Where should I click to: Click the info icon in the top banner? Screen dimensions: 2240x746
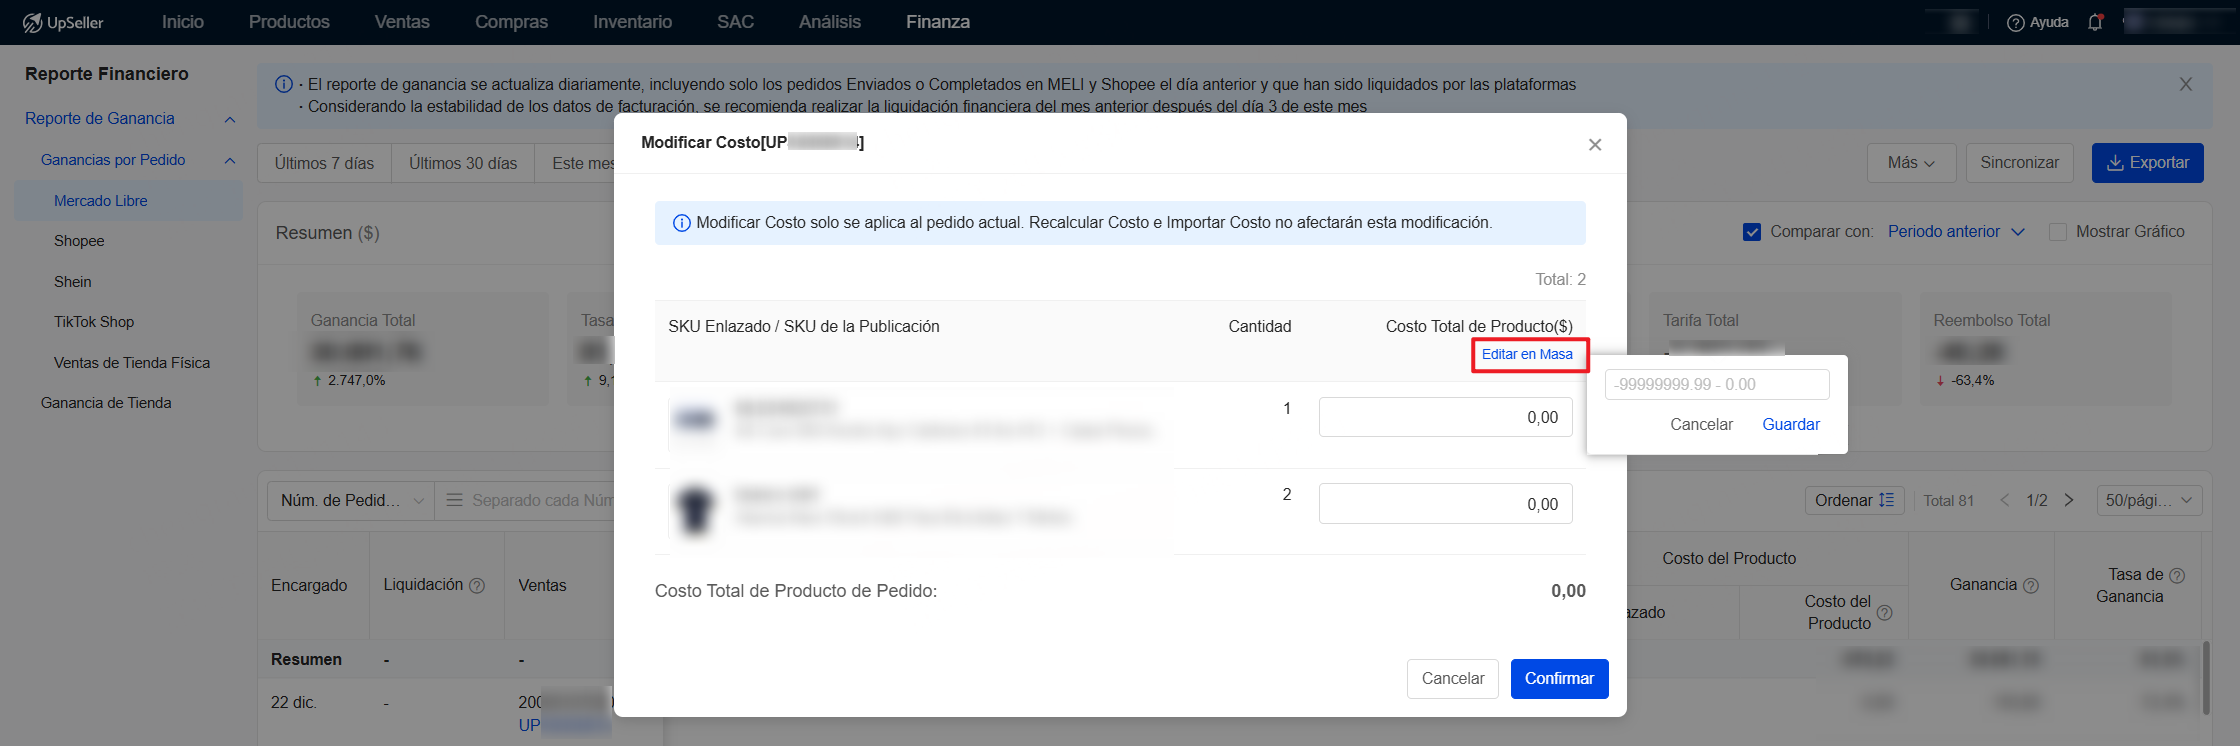click(284, 84)
